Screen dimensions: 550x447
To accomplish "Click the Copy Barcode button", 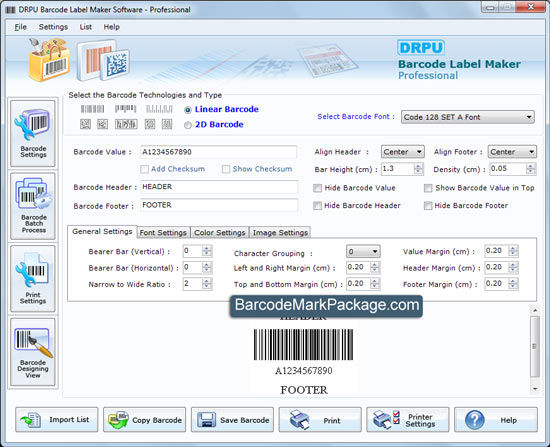I will 145,420.
